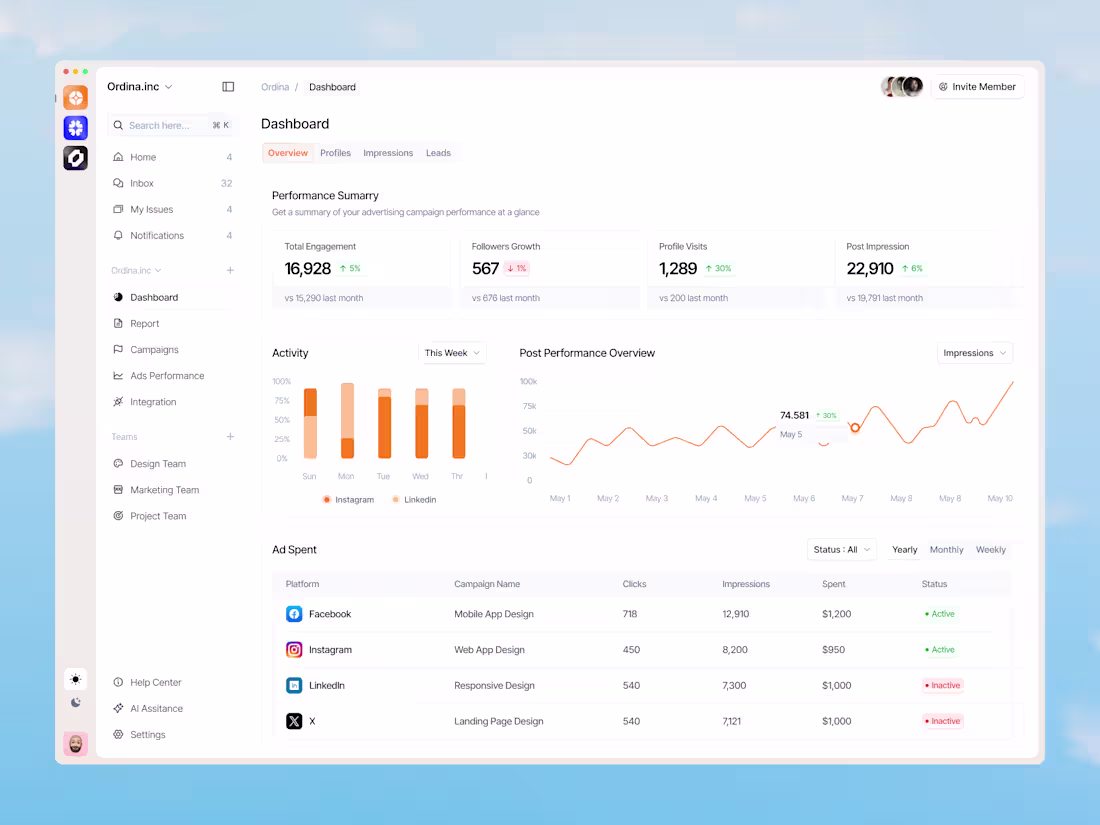
Task: Expand the Status: All filter dropdown
Action: 841,549
